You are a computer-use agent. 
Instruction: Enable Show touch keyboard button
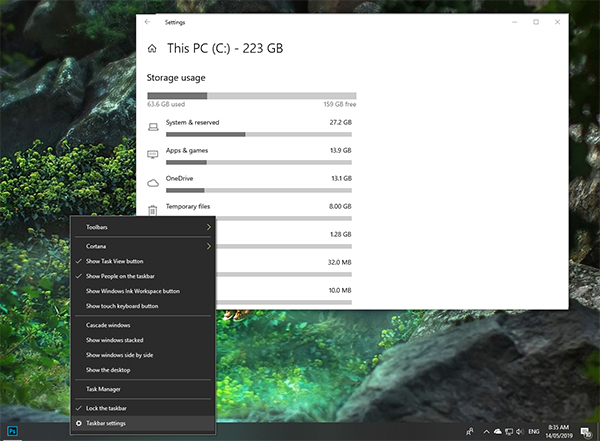(x=143, y=306)
